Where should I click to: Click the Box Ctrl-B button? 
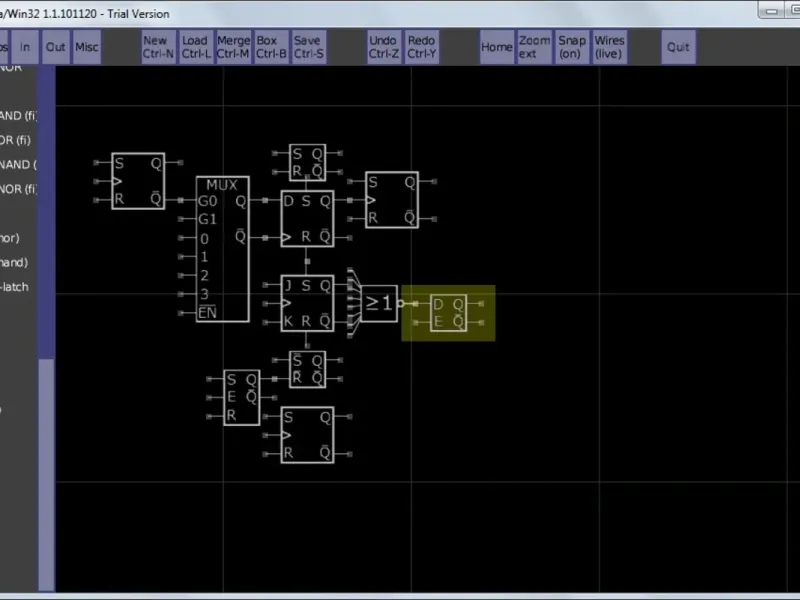pyautogui.click(x=271, y=47)
